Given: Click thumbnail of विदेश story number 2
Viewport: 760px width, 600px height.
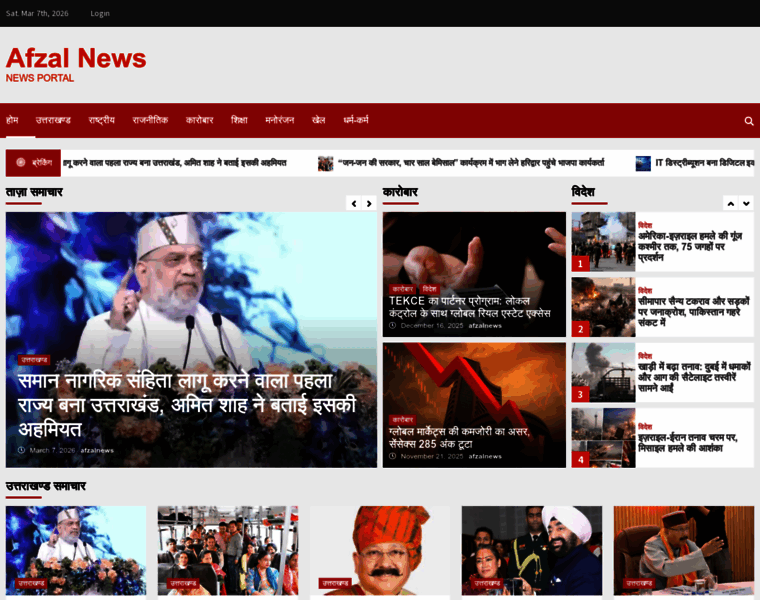Looking at the screenshot, I should click(x=603, y=307).
